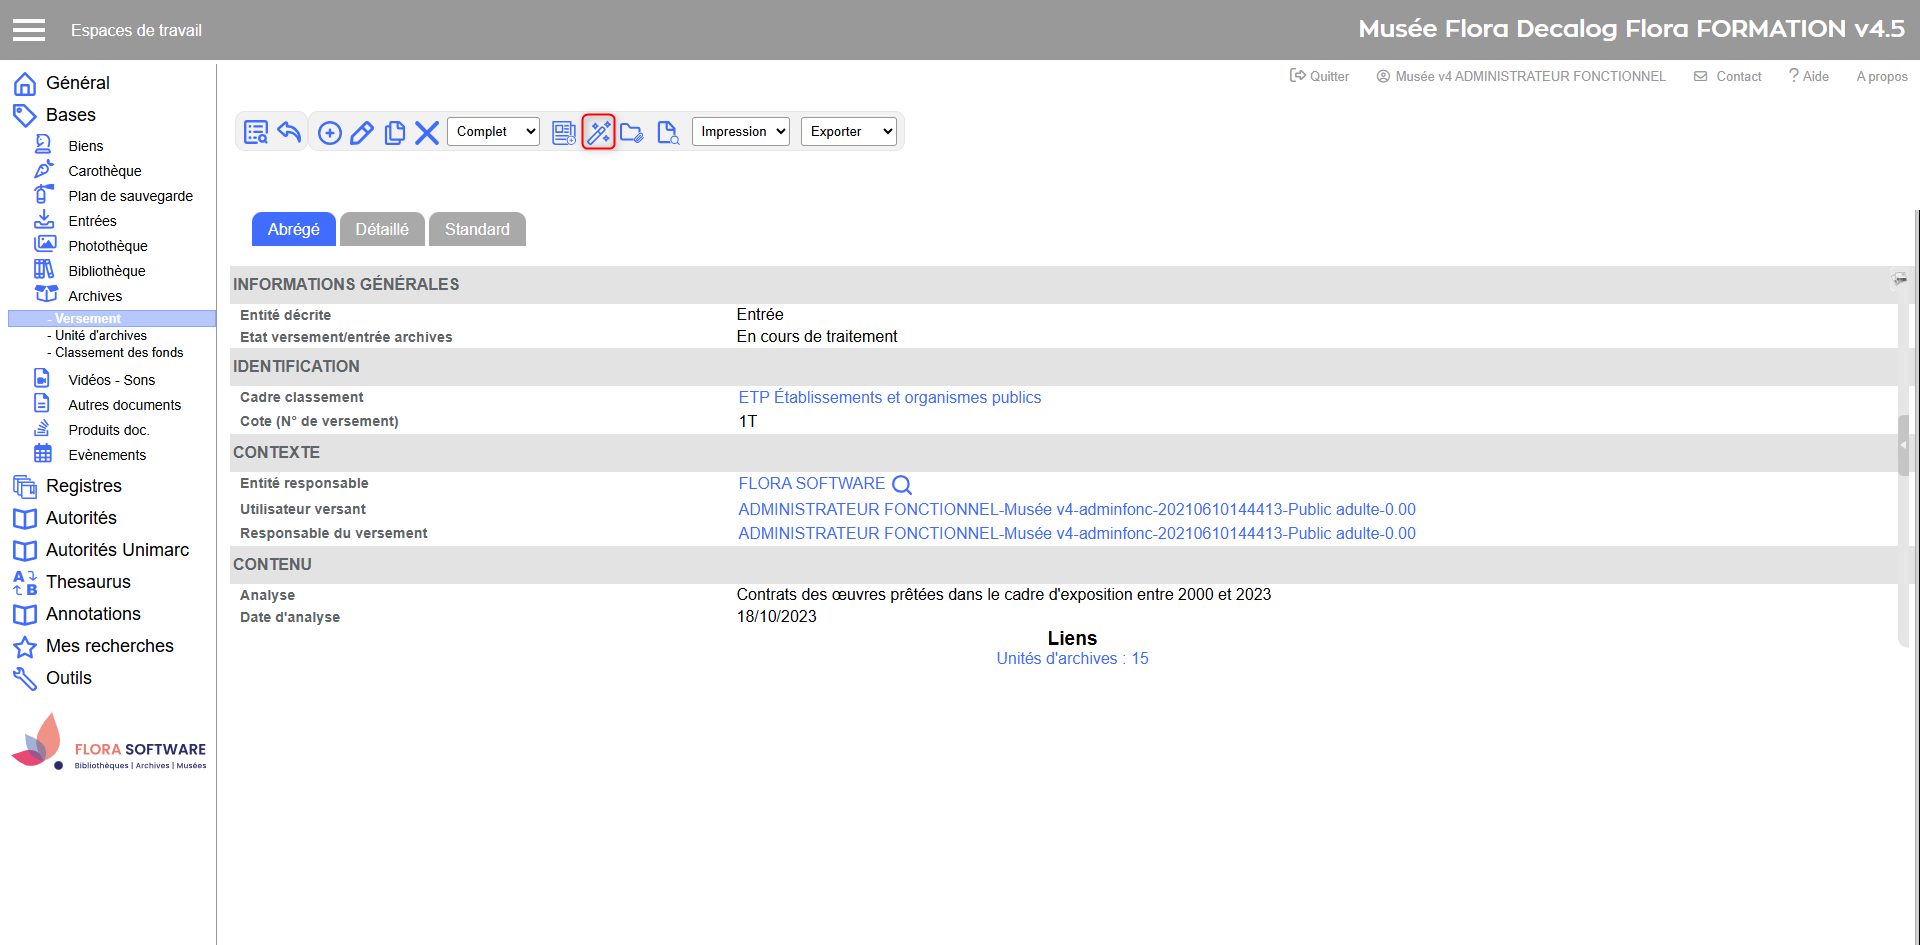Select Unité d'archives in sidebar
Image resolution: width=1920 pixels, height=945 pixels.
tap(101, 336)
